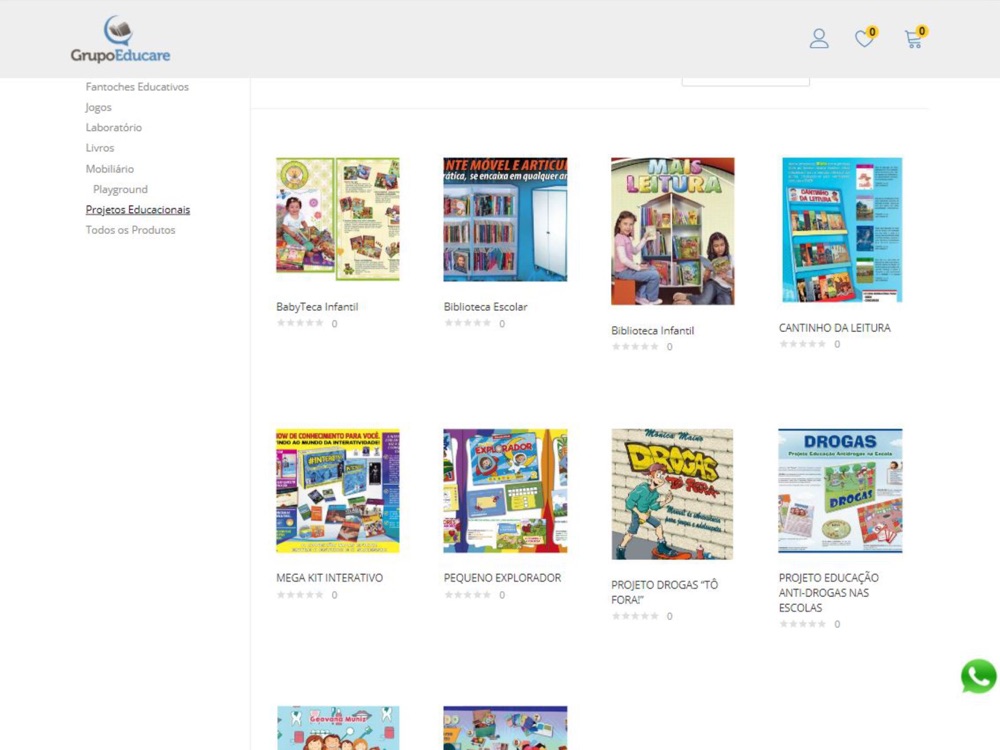This screenshot has height=750, width=1000.
Task: Click PEQUENO EXPLORADOR title link
Action: [503, 578]
